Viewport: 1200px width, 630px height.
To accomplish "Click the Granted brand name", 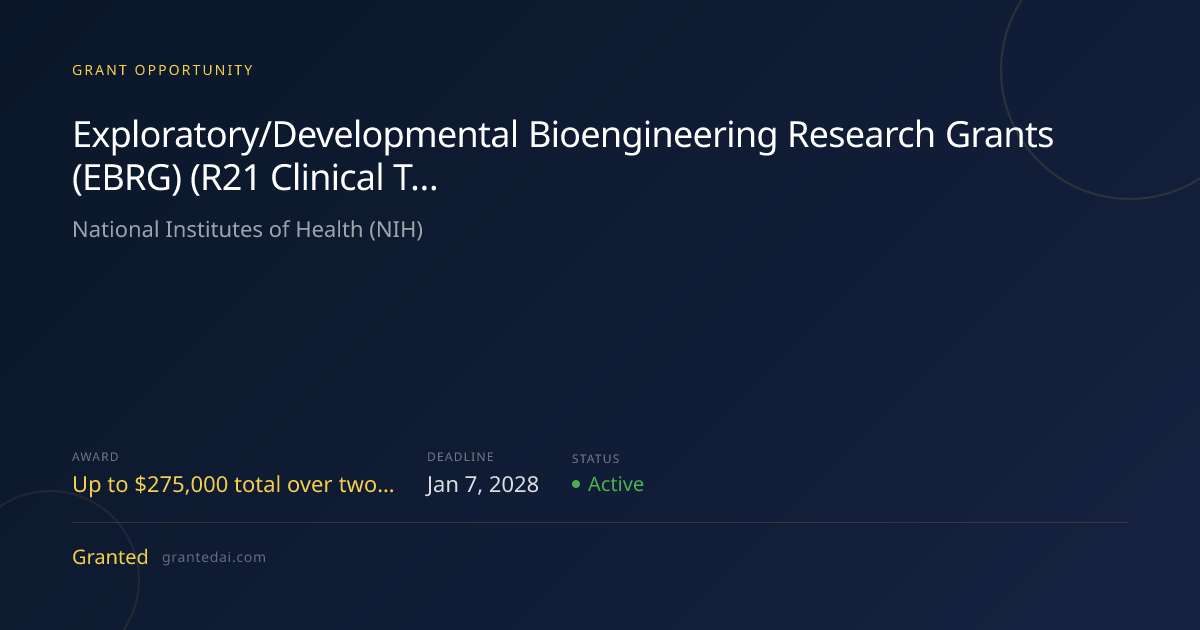I will point(110,557).
